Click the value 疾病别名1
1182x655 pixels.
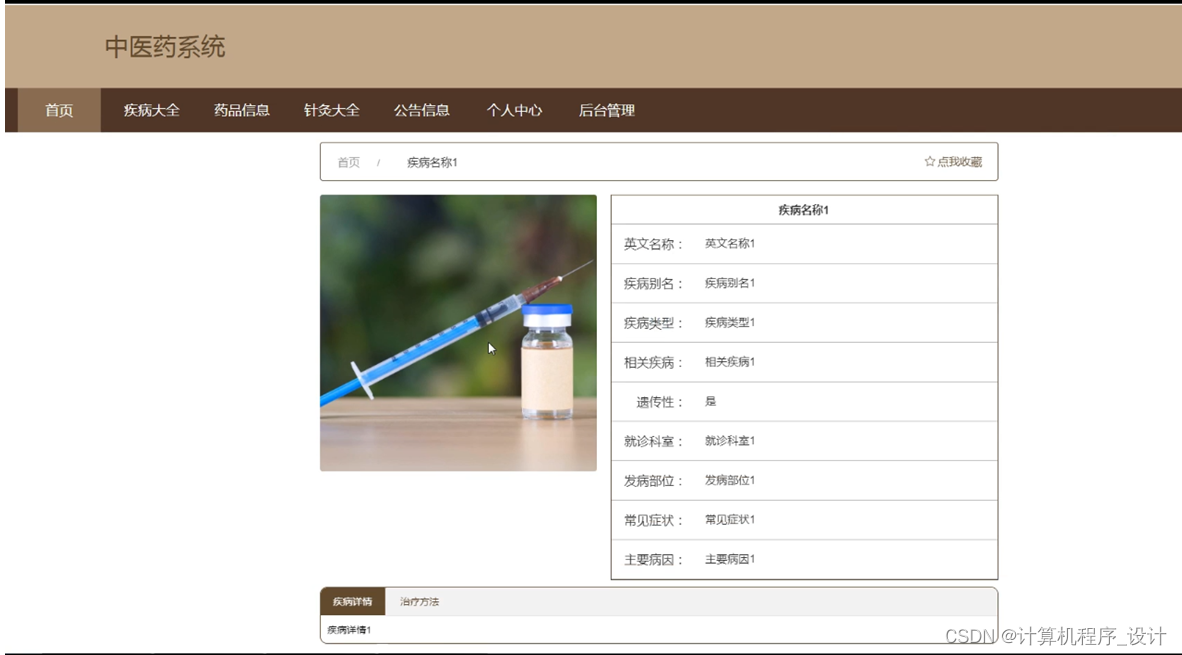730,283
